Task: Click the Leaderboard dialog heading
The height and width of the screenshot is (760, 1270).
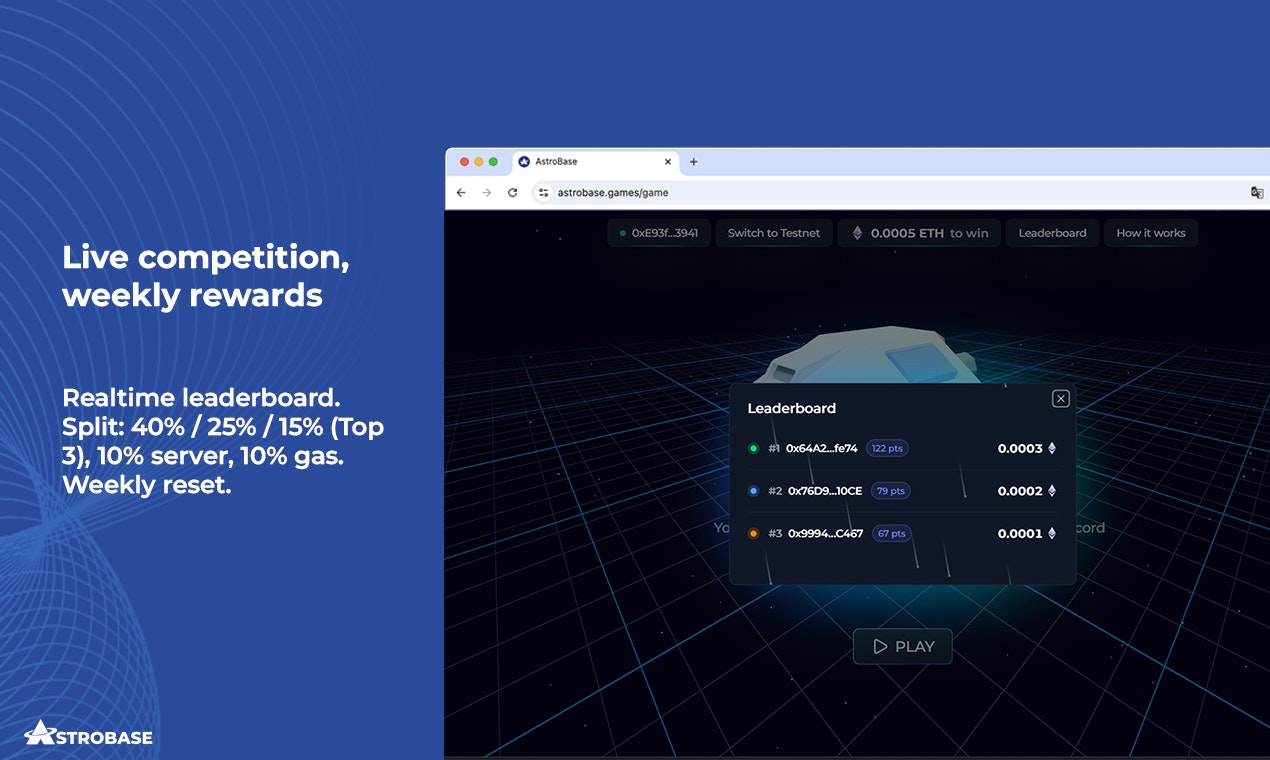Action: pyautogui.click(x=792, y=408)
